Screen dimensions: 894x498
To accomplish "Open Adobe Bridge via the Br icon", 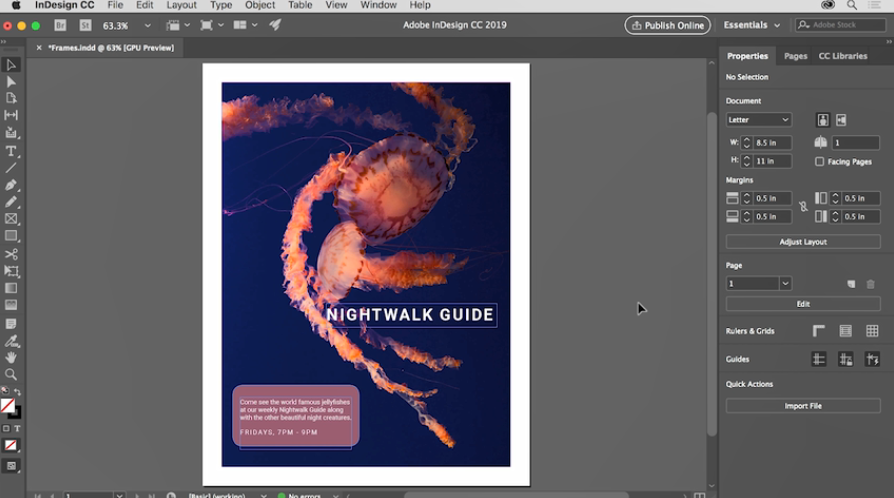I will click(61, 25).
